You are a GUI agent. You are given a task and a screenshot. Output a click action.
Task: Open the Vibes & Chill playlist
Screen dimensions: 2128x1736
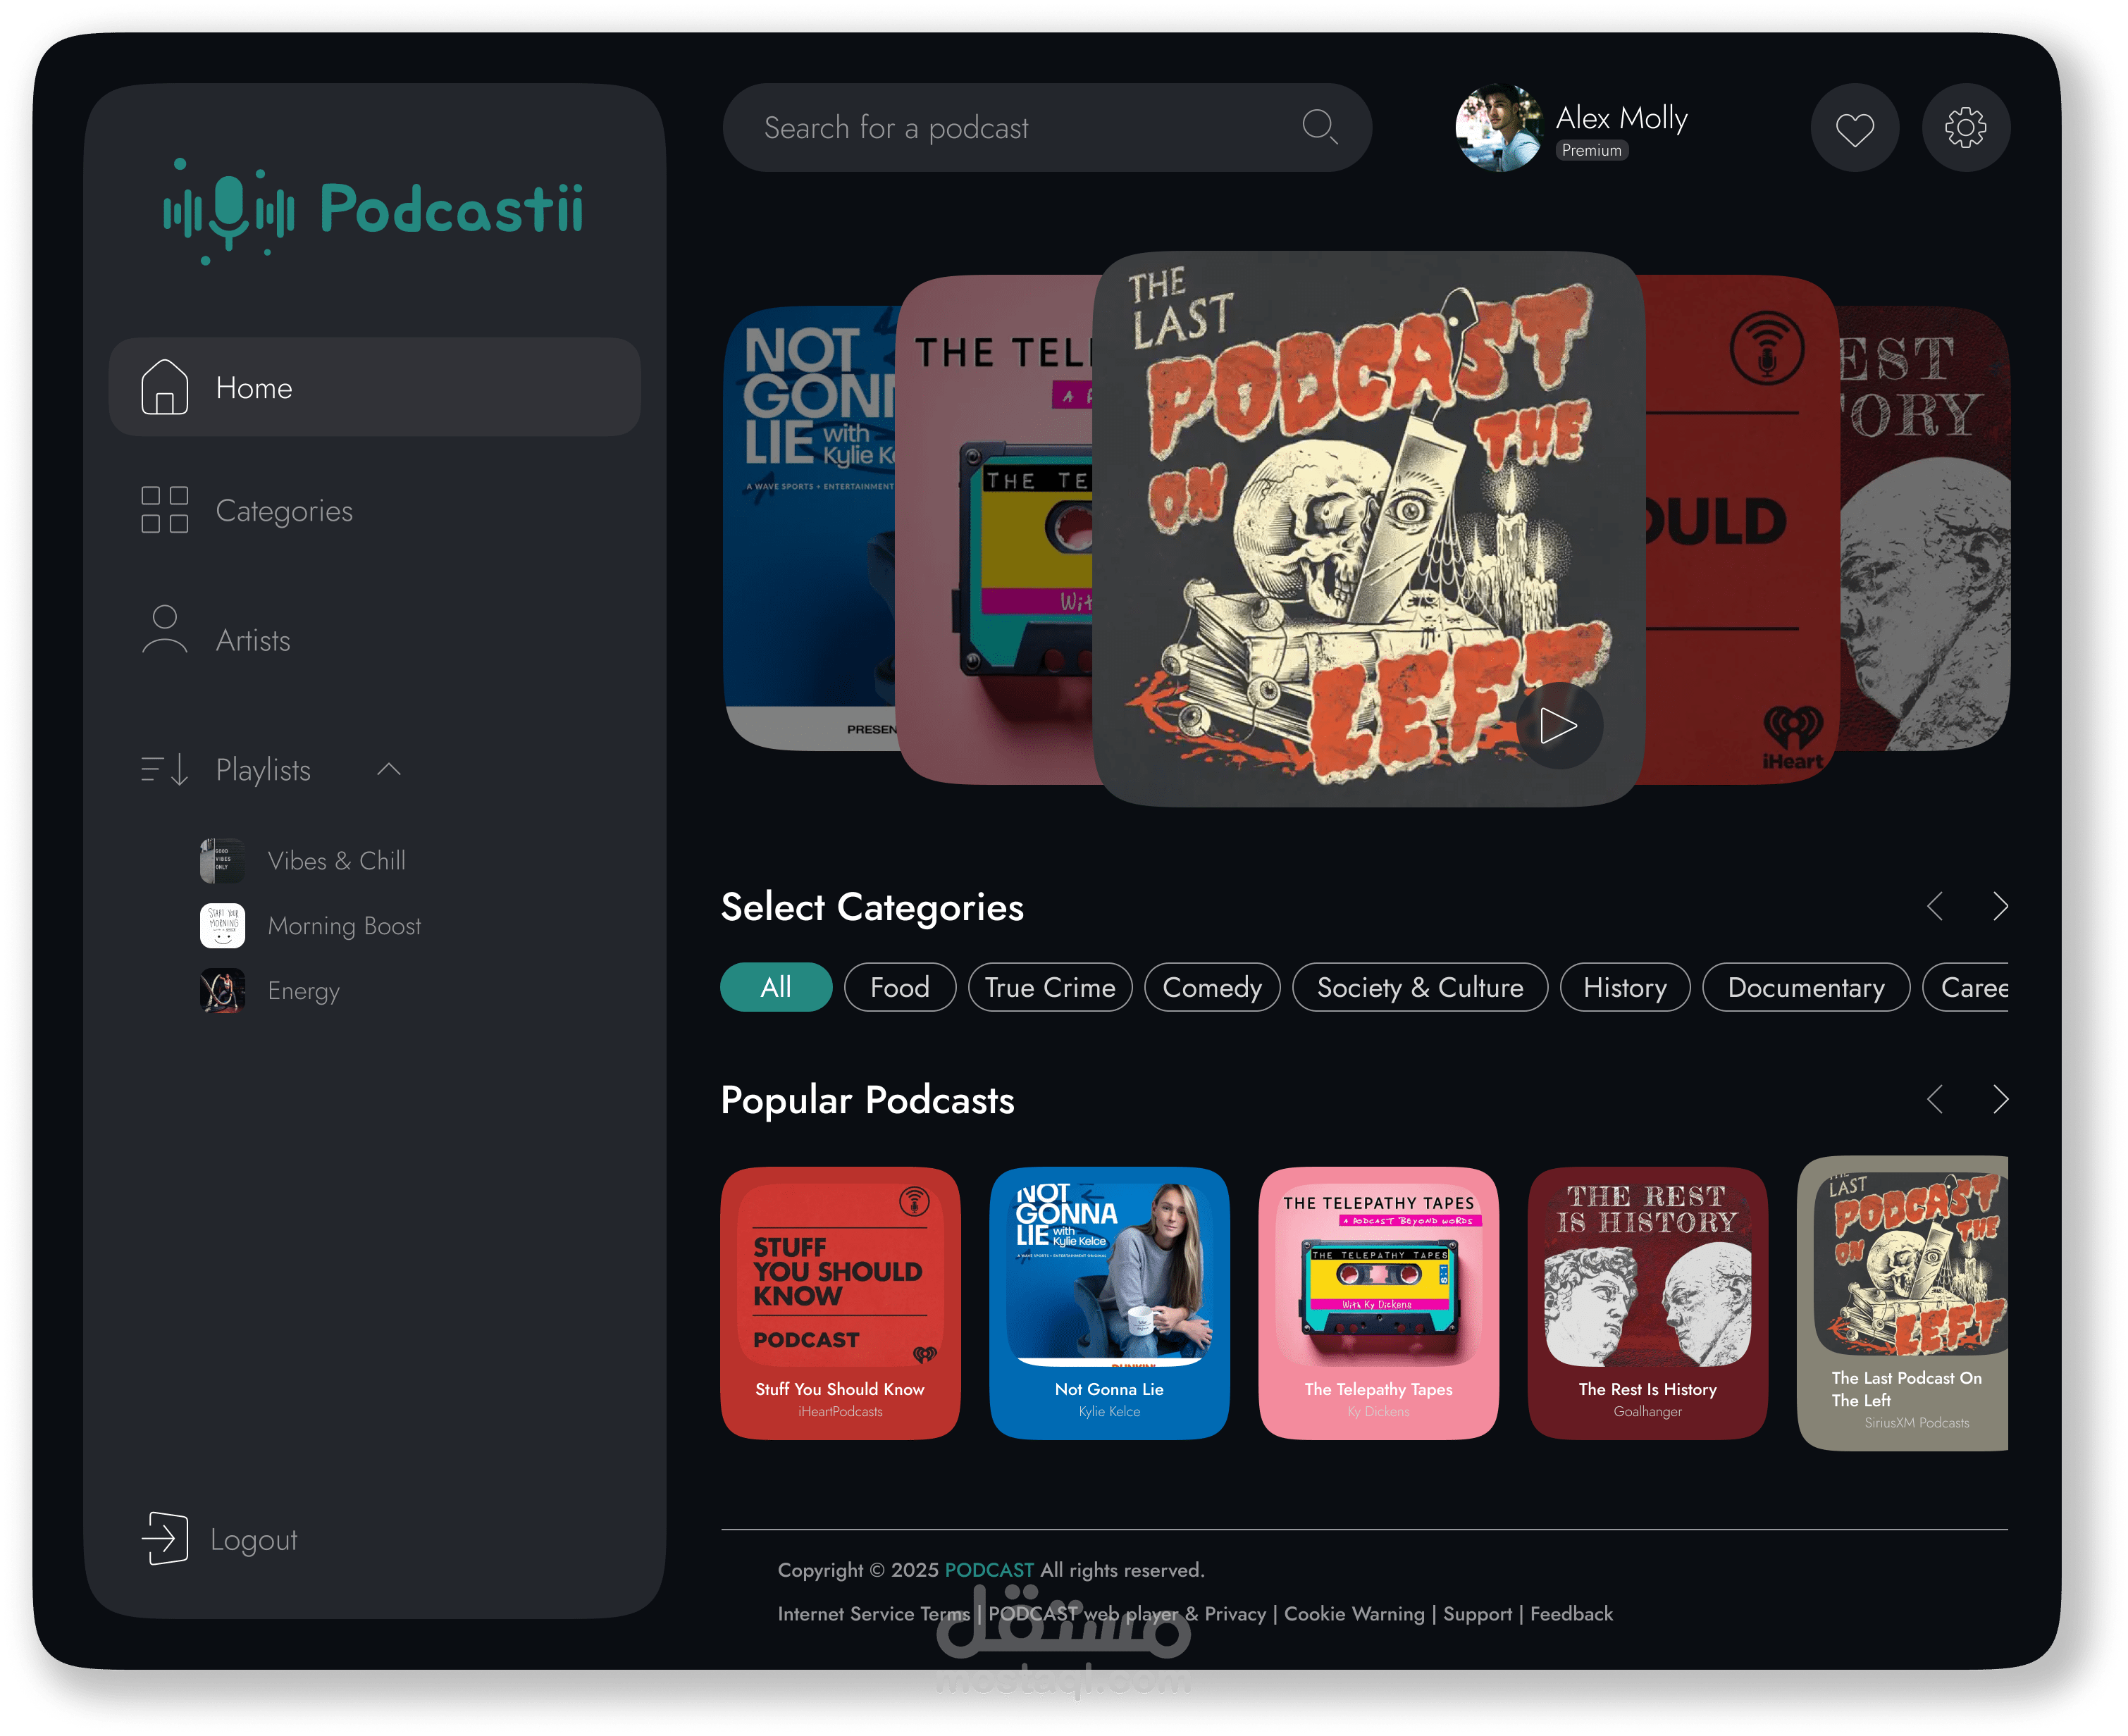tap(336, 860)
